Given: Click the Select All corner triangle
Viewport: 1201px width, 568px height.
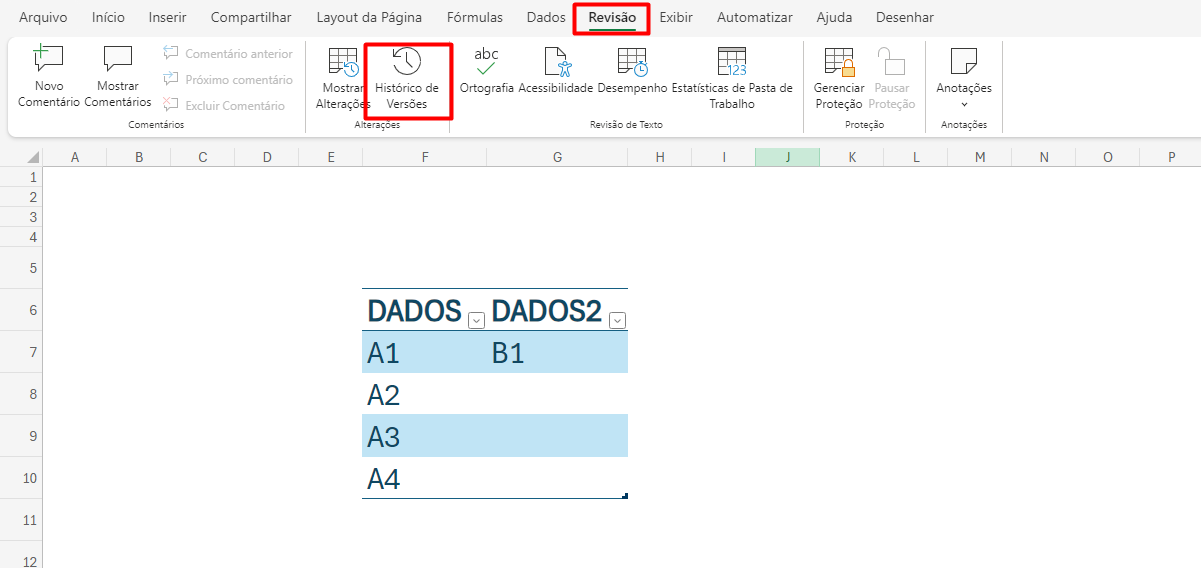Looking at the screenshot, I should 33,157.
